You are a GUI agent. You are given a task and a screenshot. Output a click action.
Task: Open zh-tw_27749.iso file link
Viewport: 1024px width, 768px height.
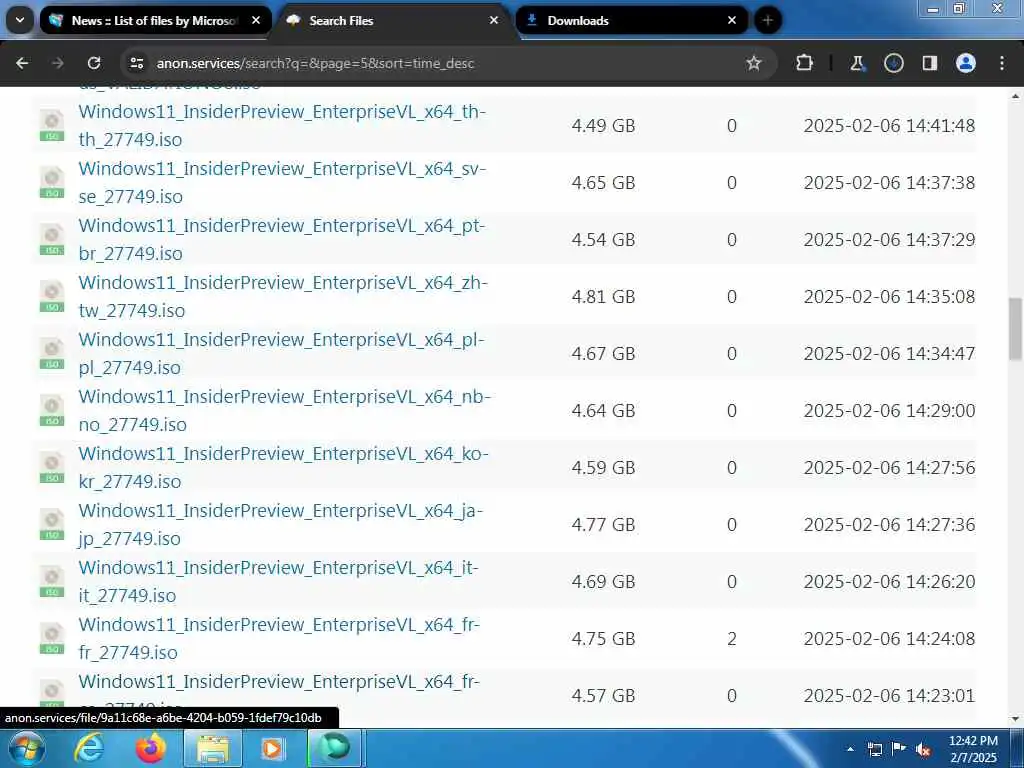tap(283, 296)
